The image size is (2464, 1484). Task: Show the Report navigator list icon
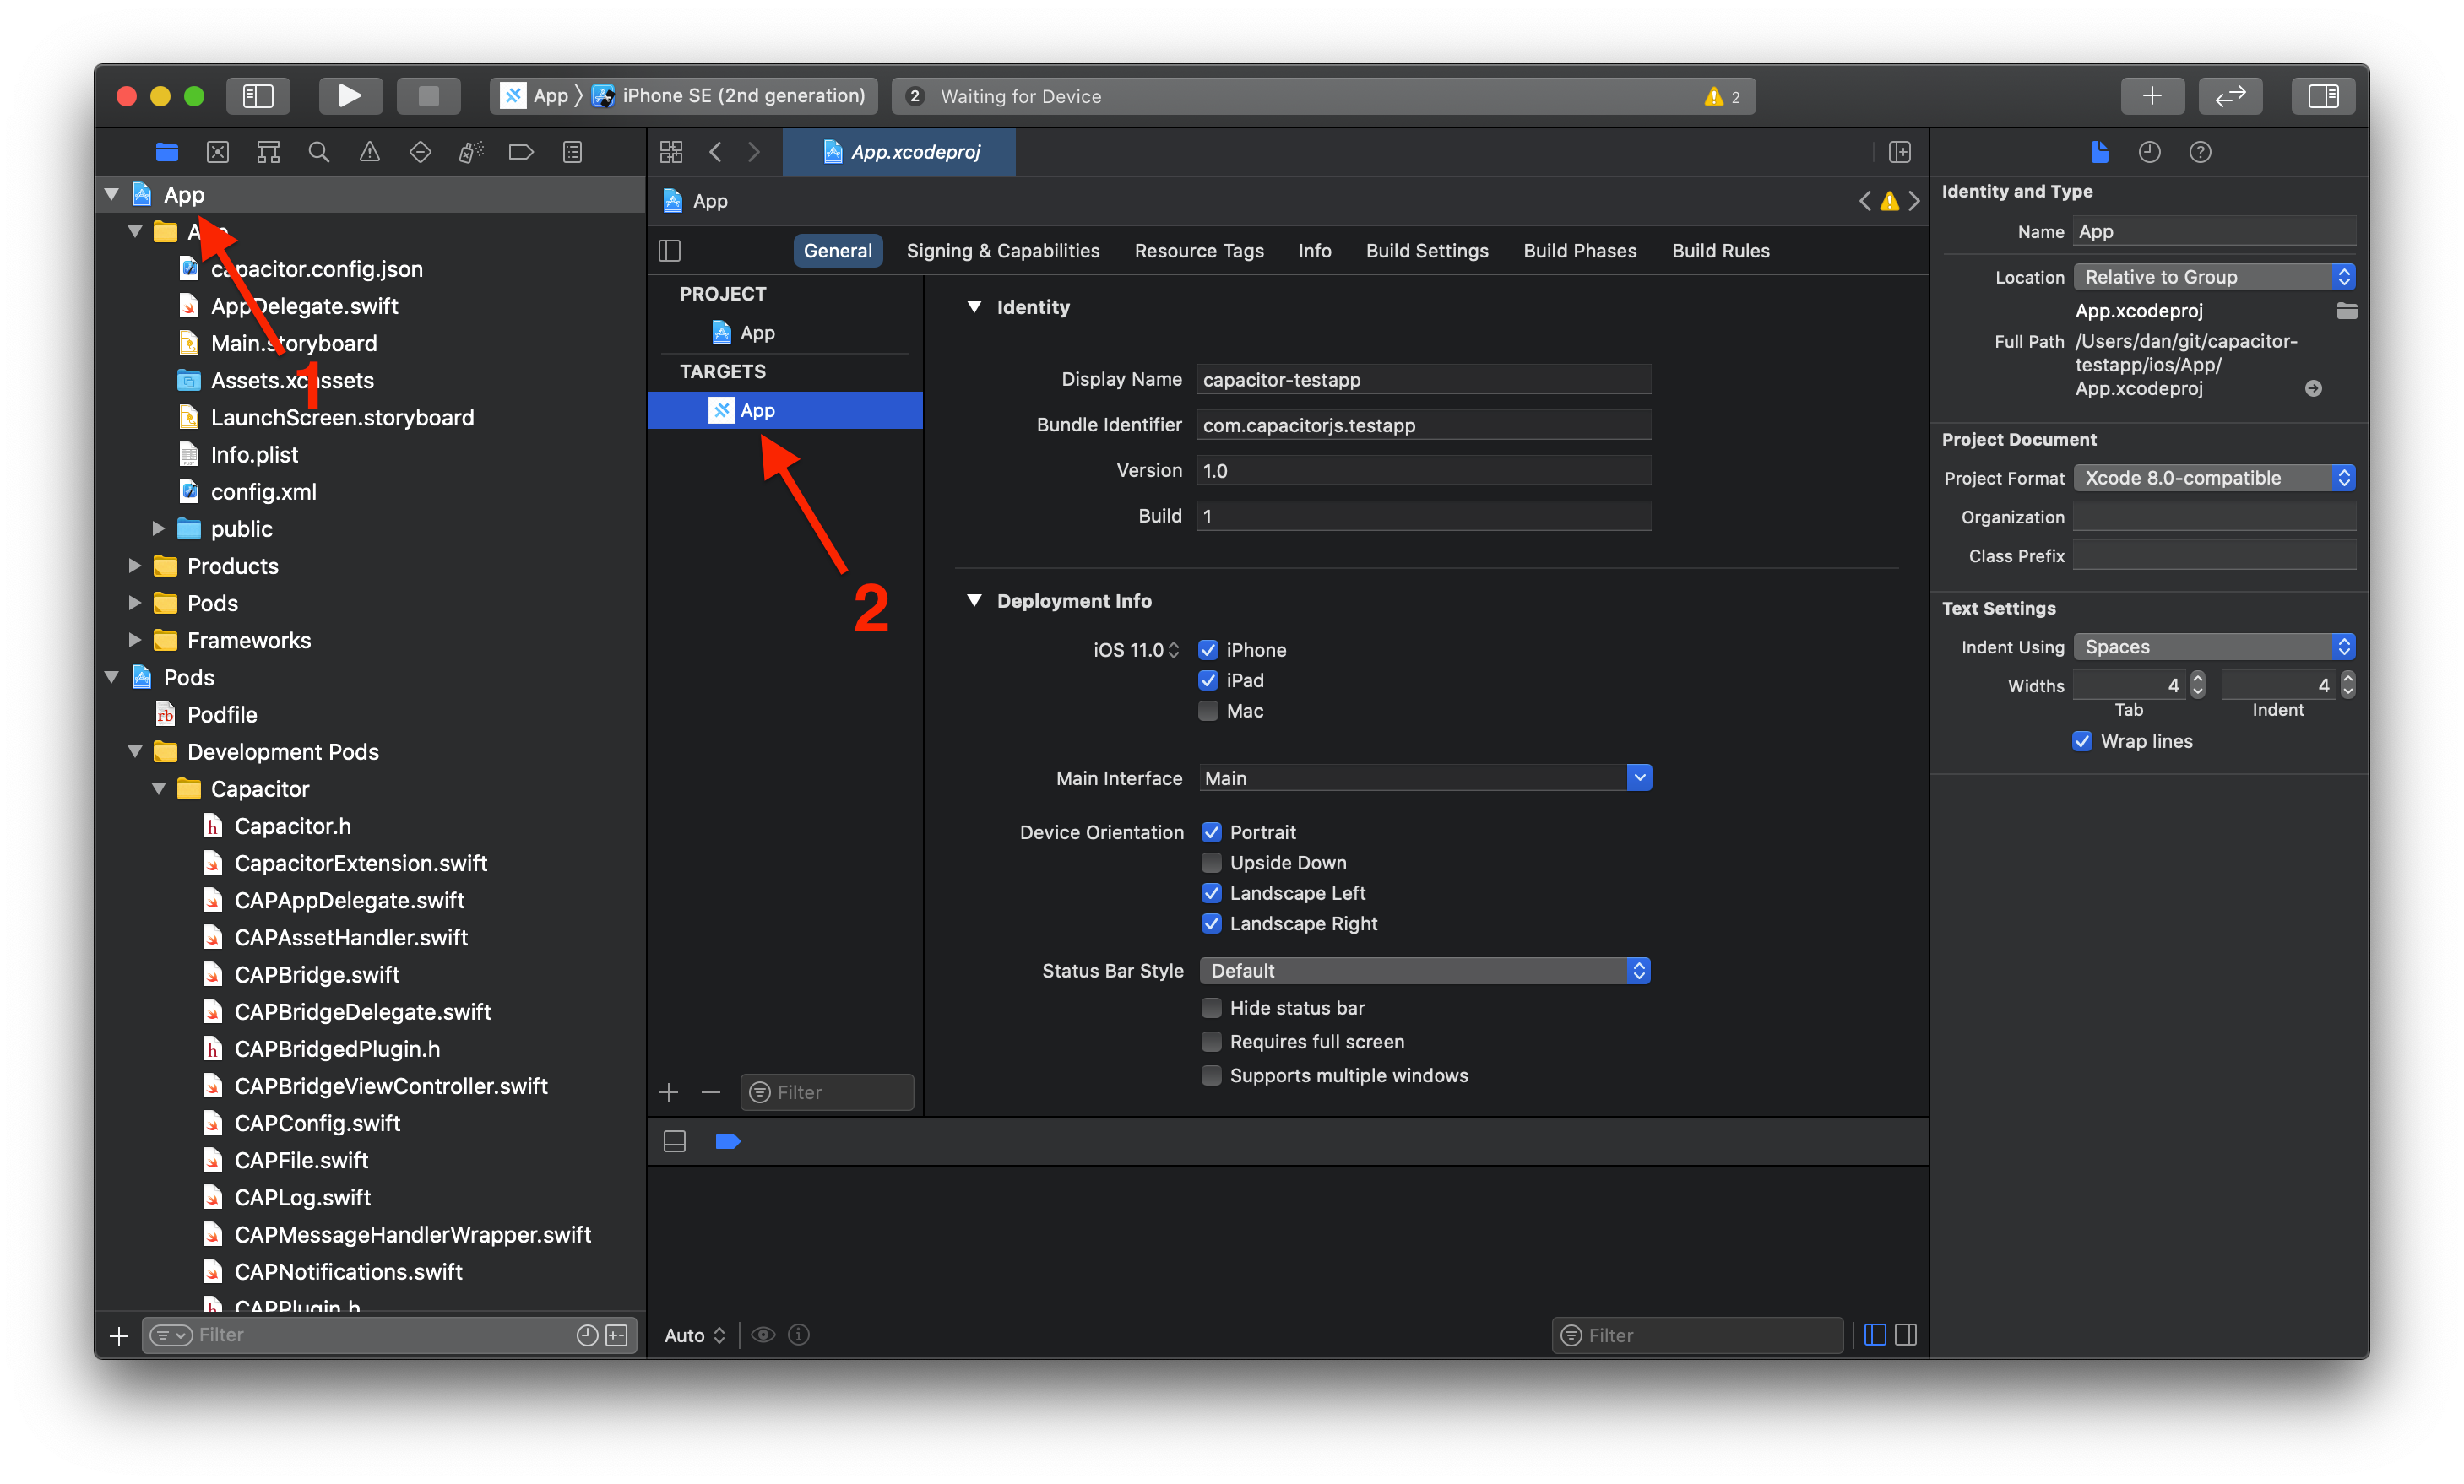point(571,152)
